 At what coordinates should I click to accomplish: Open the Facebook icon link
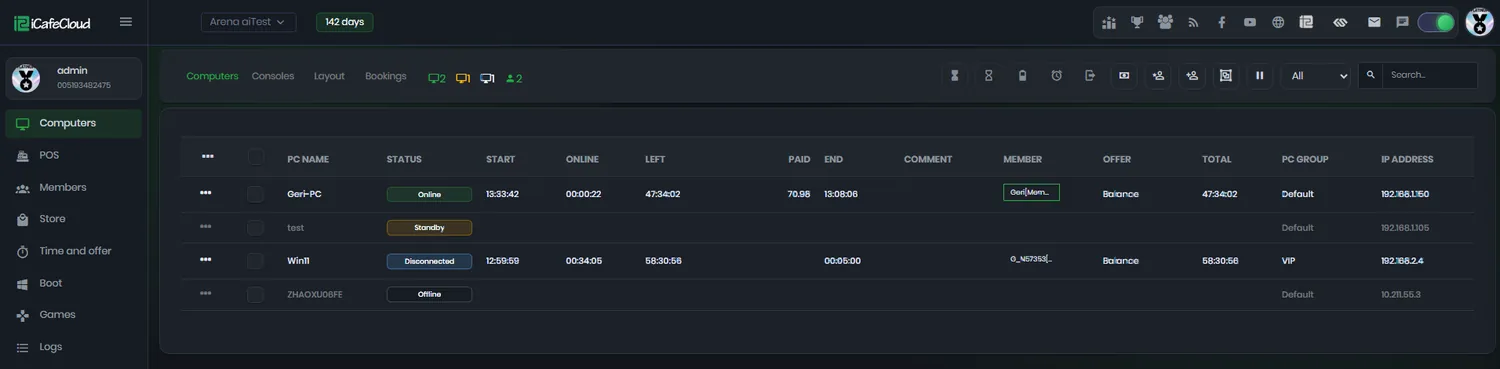coord(1222,22)
